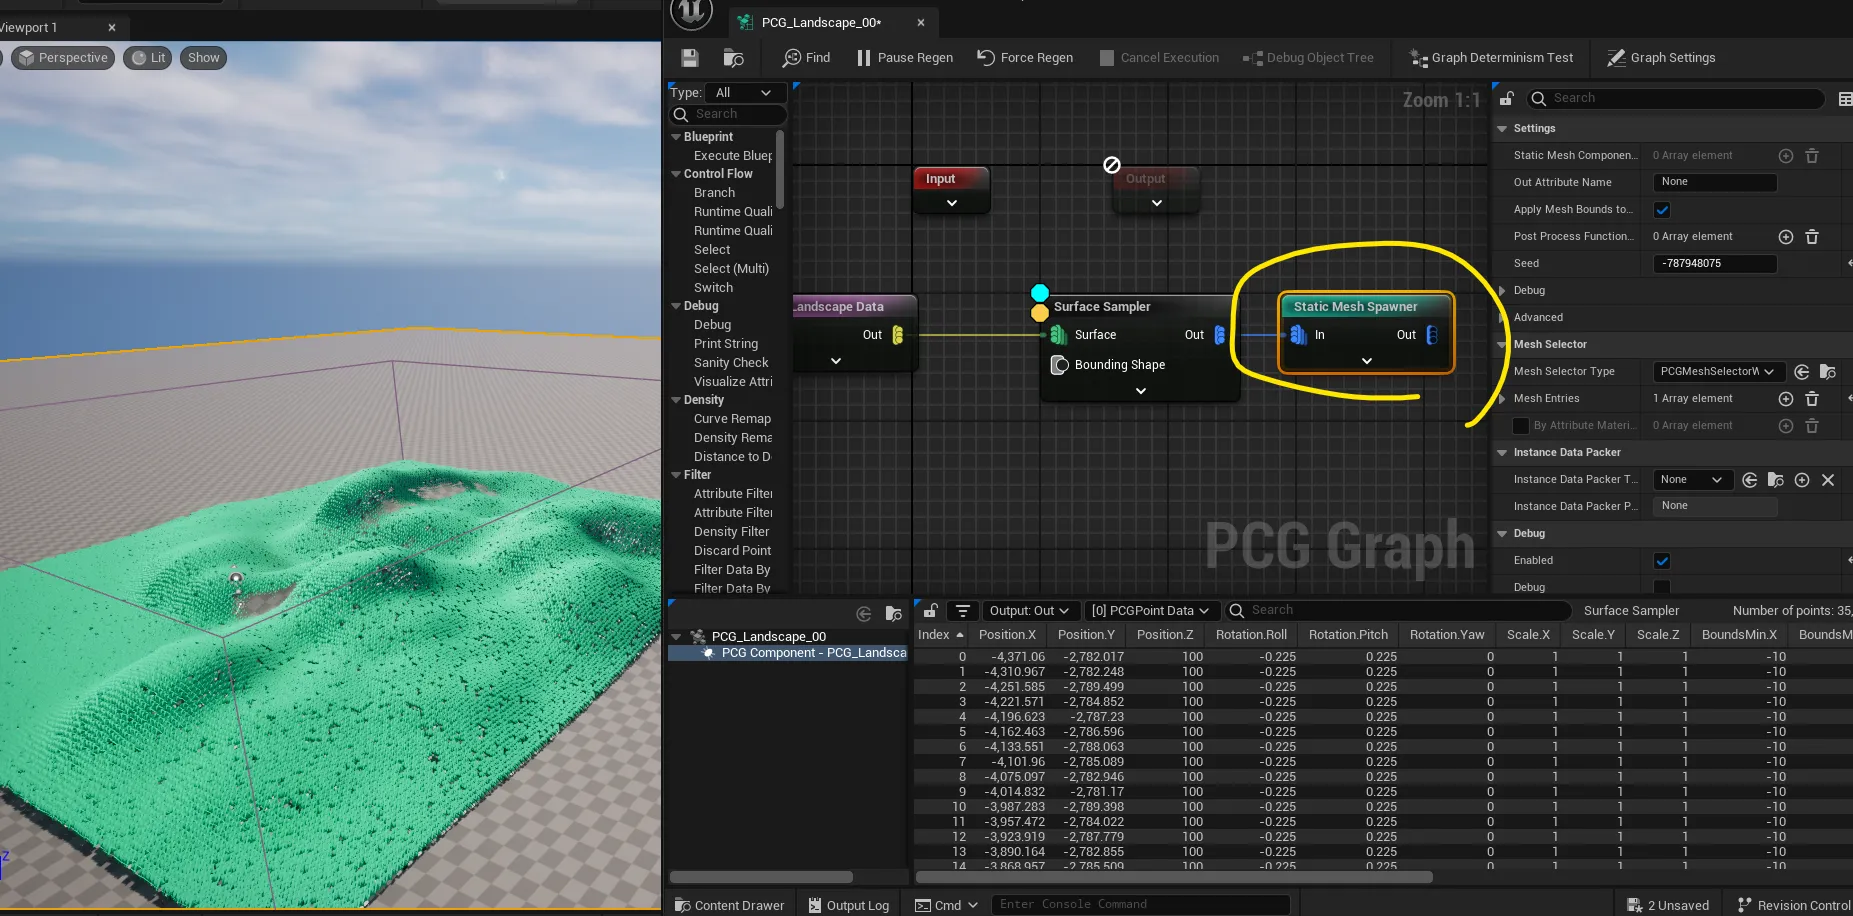Close the PCG_Landscape_00 tab
Viewport: 1853px width, 916px height.
[921, 22]
